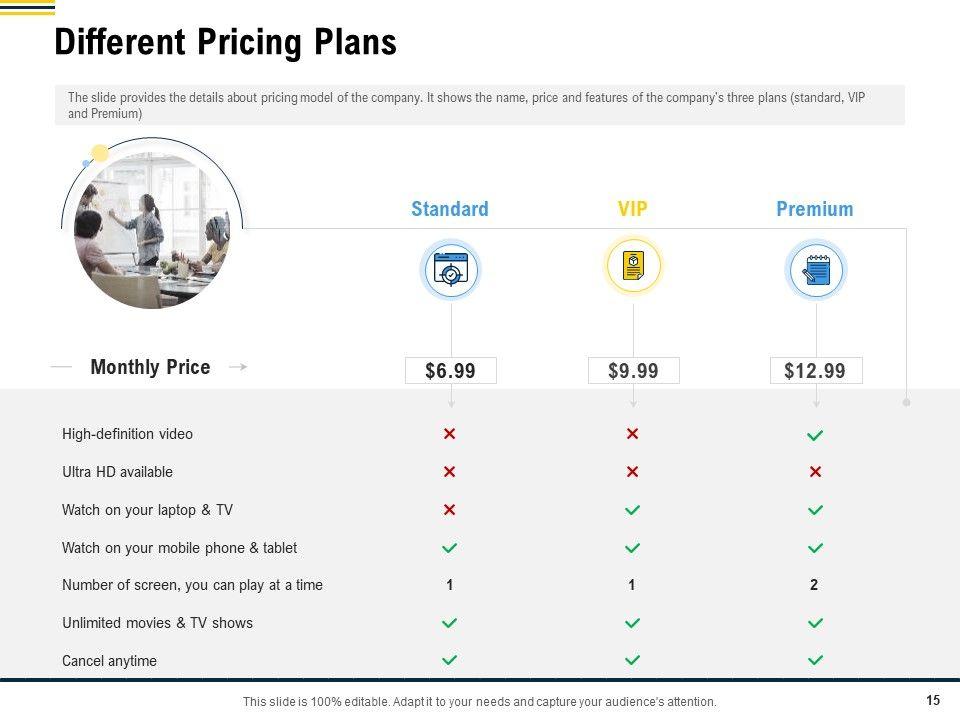Click the Different Pricing Plans title
The image size is (960, 720).
point(225,43)
